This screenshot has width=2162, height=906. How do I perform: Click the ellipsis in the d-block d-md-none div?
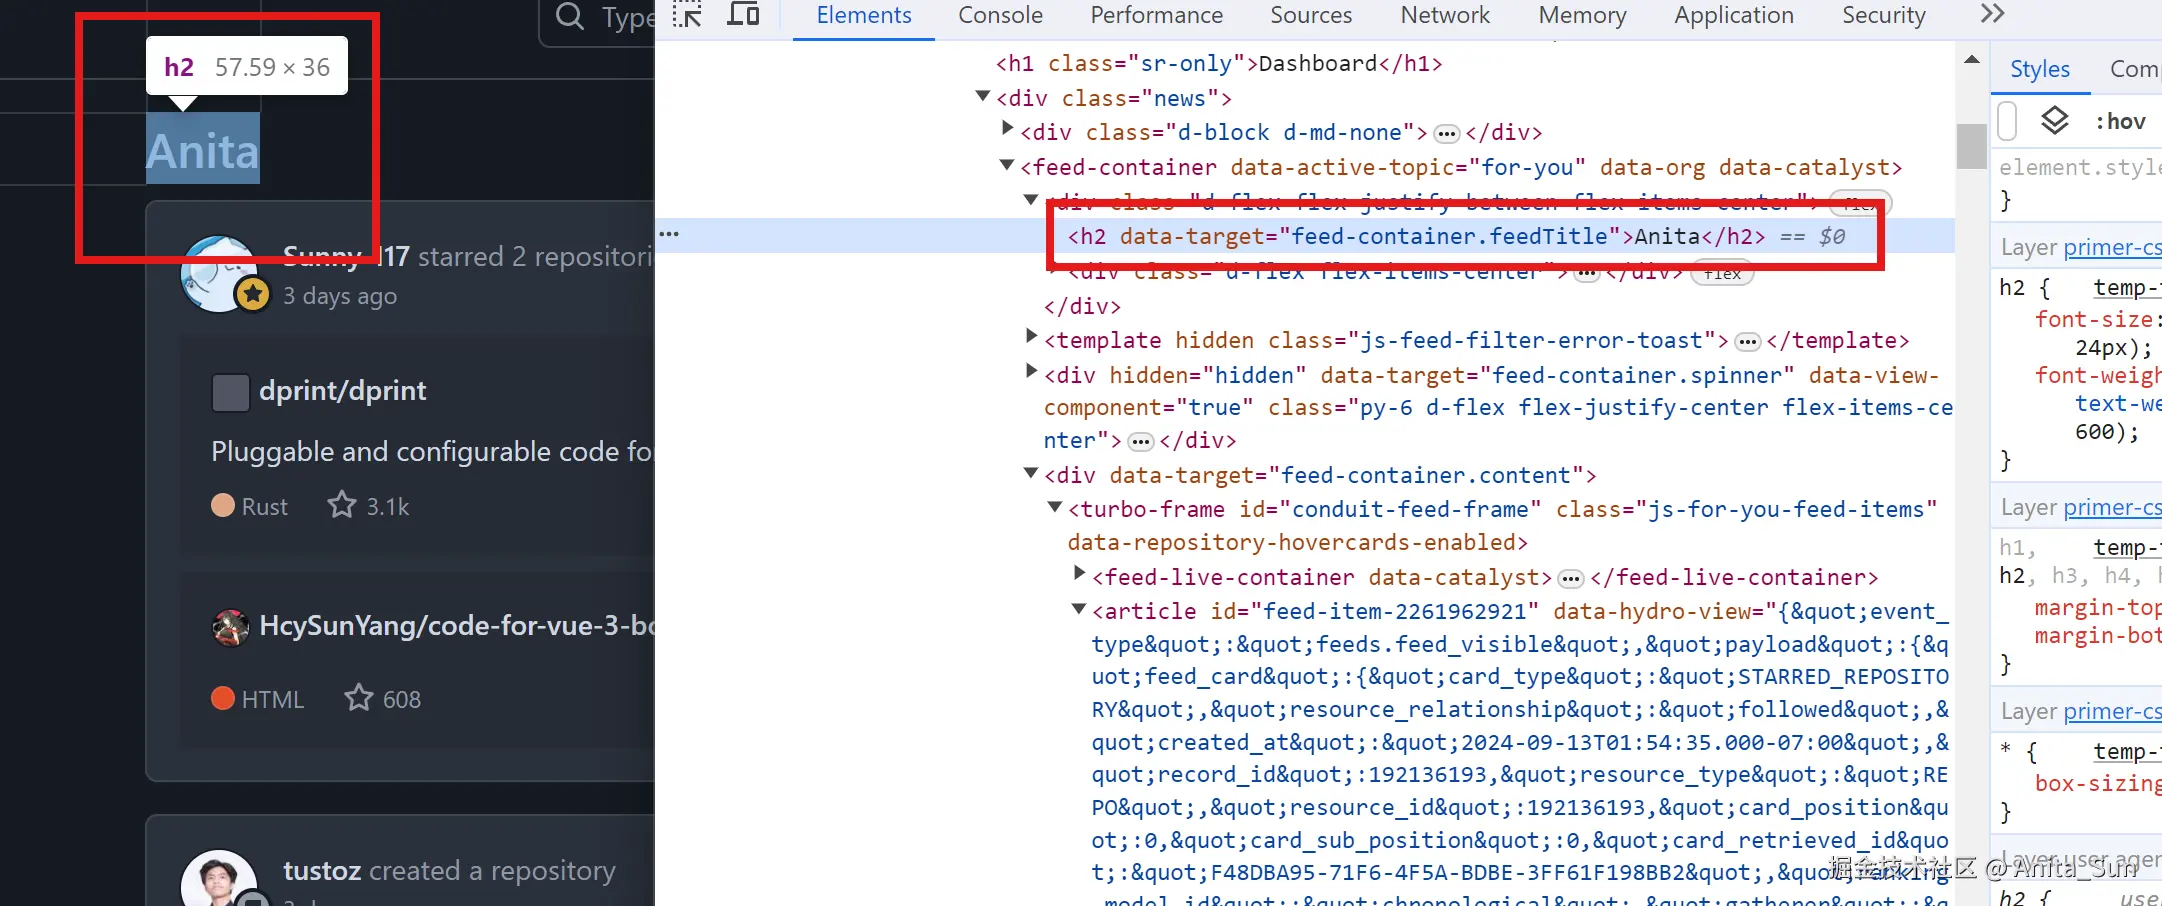click(1446, 133)
